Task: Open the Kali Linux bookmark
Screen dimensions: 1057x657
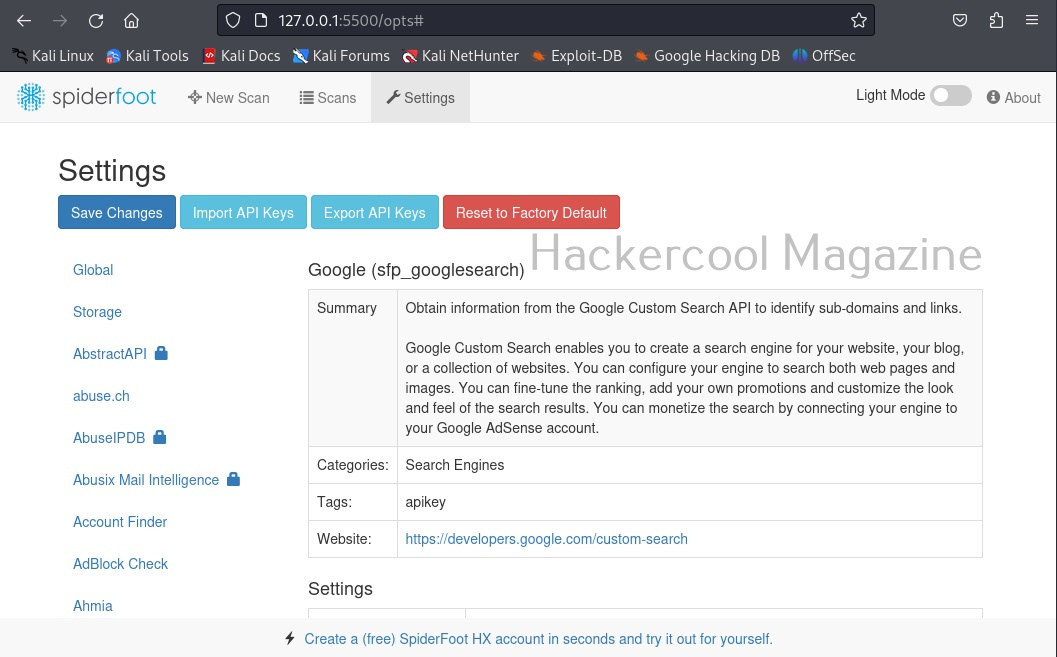Action: tap(53, 56)
